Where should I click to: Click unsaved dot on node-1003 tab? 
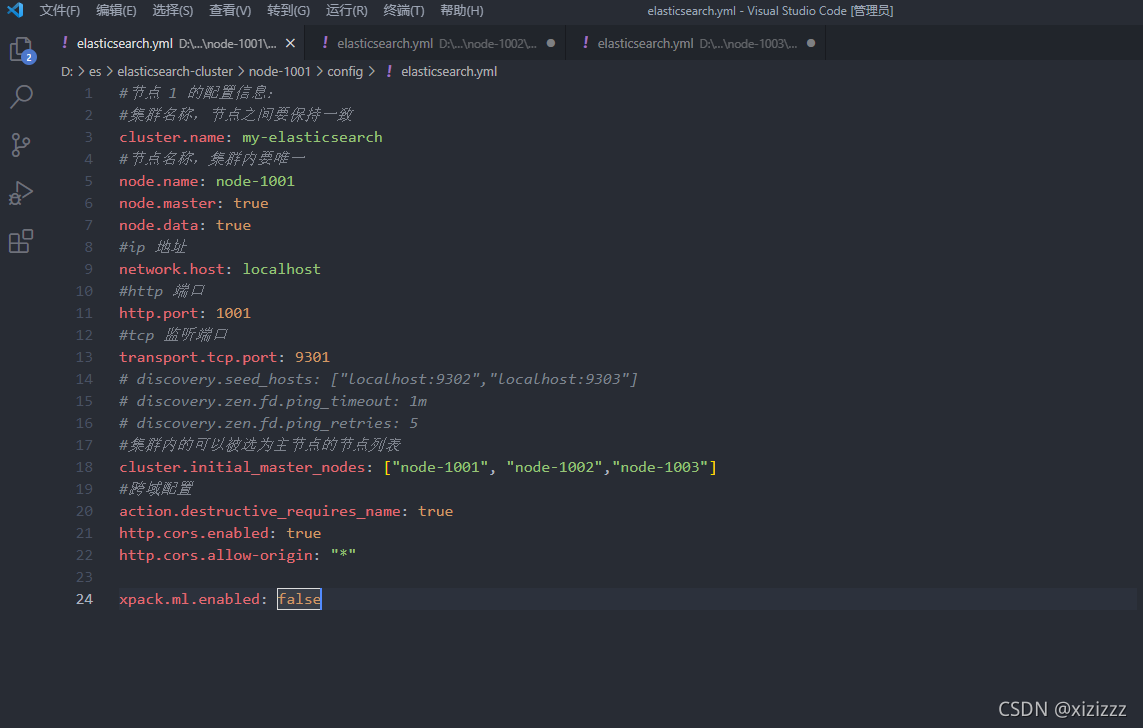(811, 44)
